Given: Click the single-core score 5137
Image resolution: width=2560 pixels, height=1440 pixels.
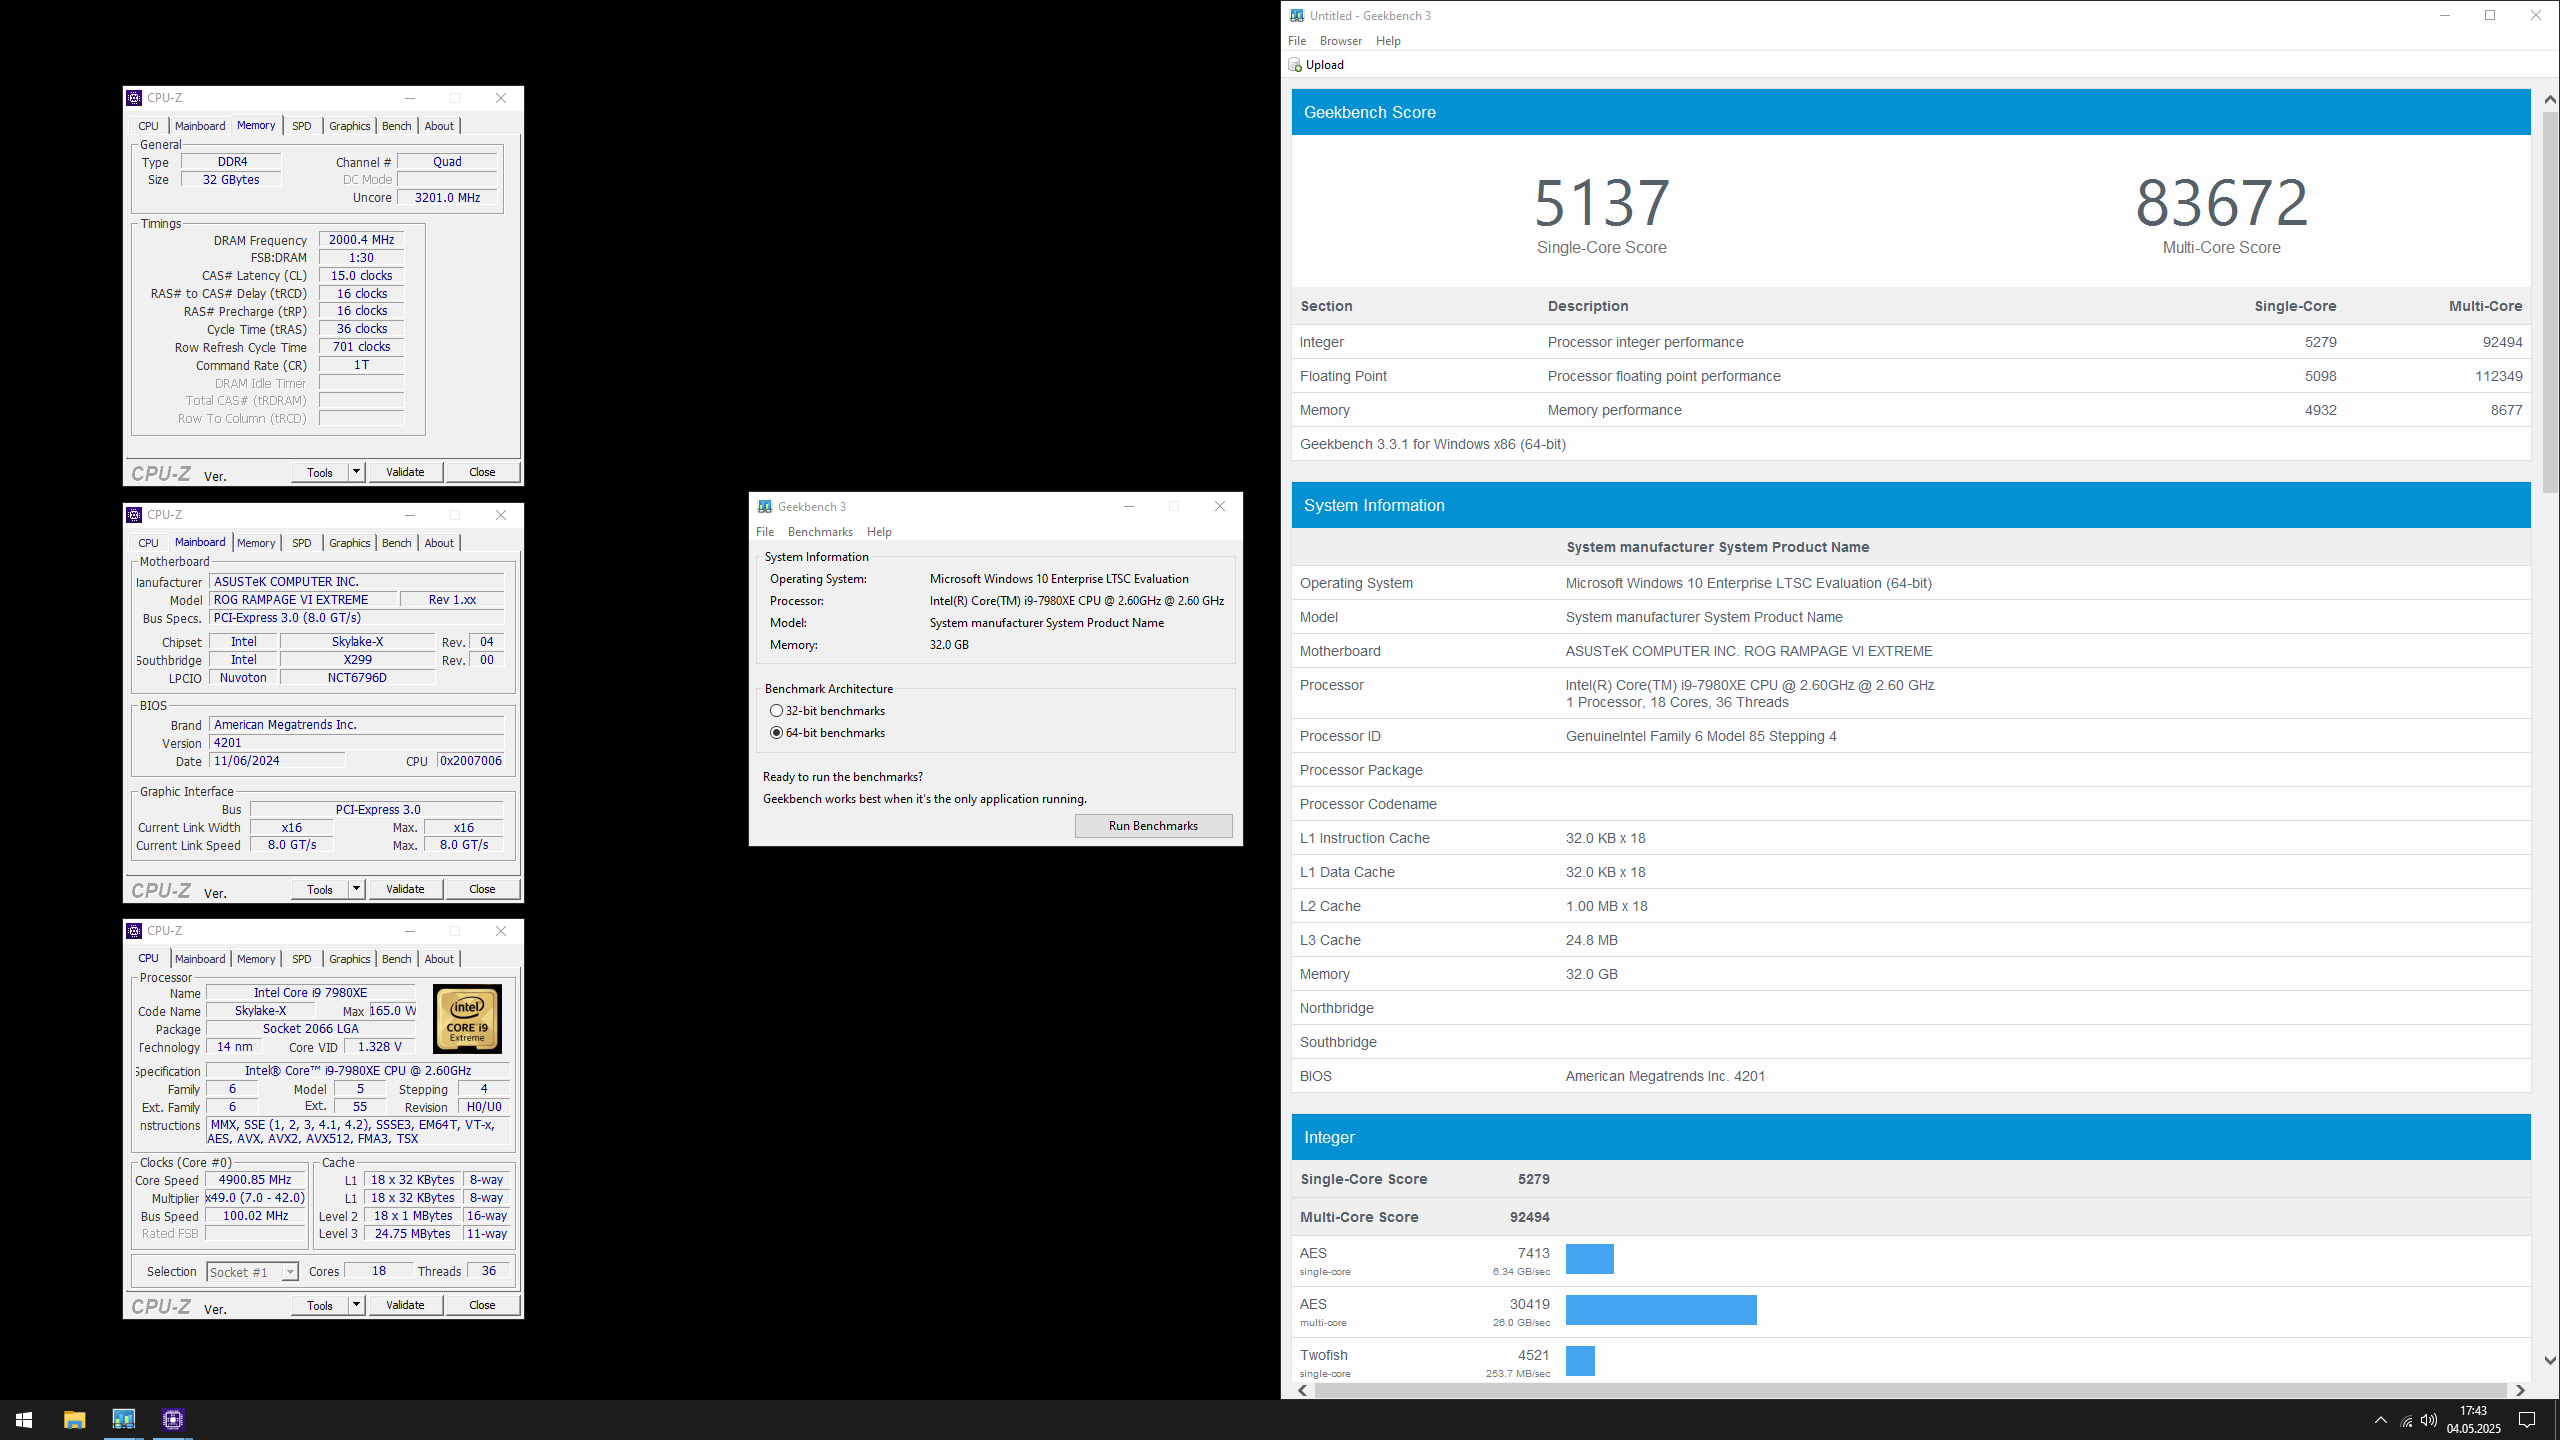Looking at the screenshot, I should click(x=1601, y=203).
